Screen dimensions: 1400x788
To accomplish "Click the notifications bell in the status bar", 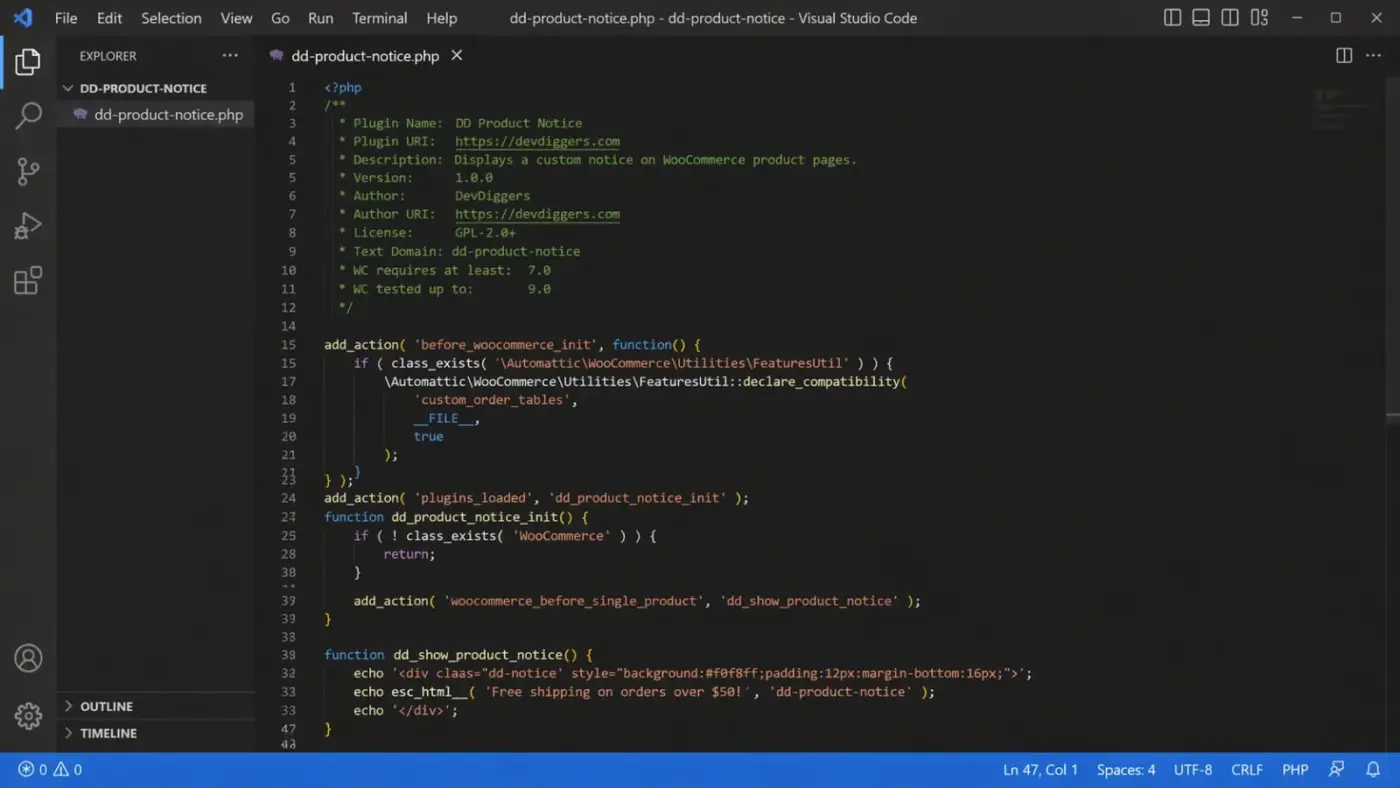I will [1373, 770].
